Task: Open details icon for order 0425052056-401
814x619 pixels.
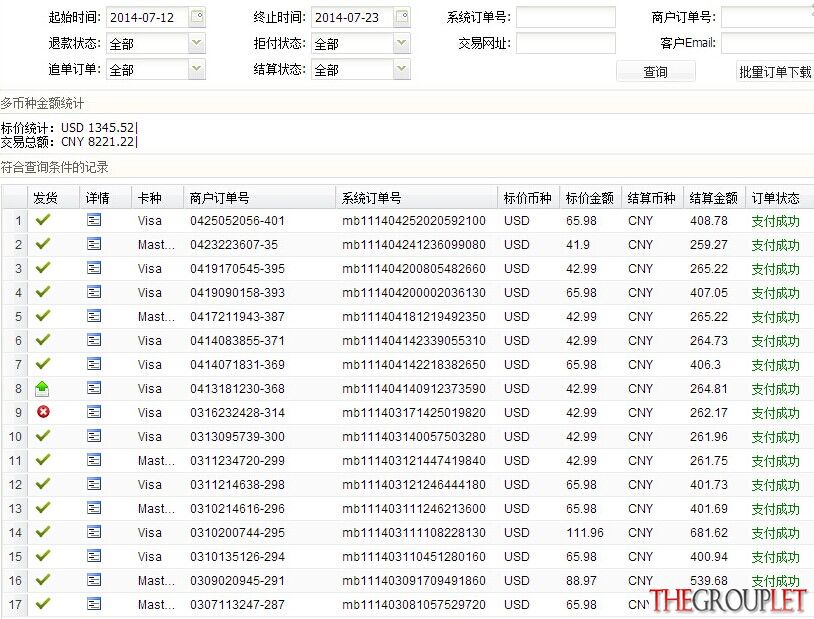Action: [x=94, y=220]
